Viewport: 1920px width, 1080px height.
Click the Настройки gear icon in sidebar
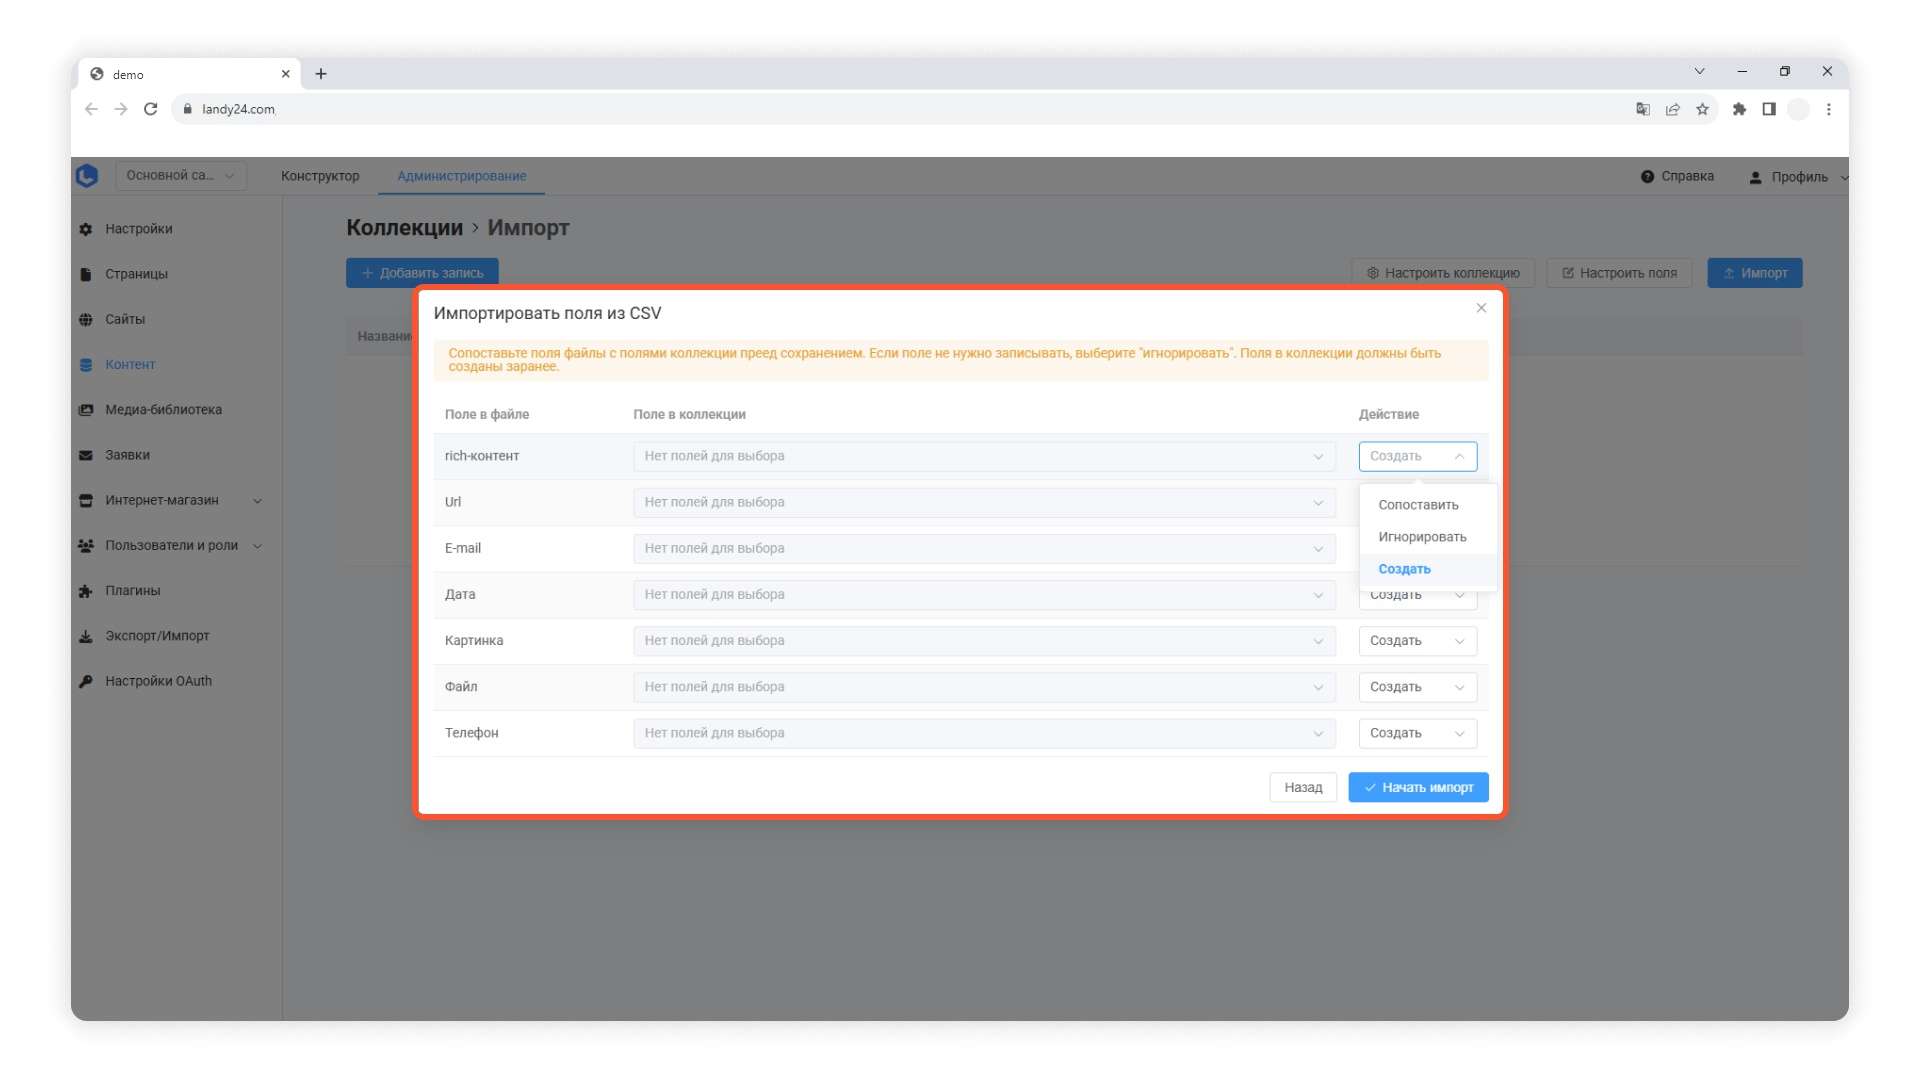point(86,229)
